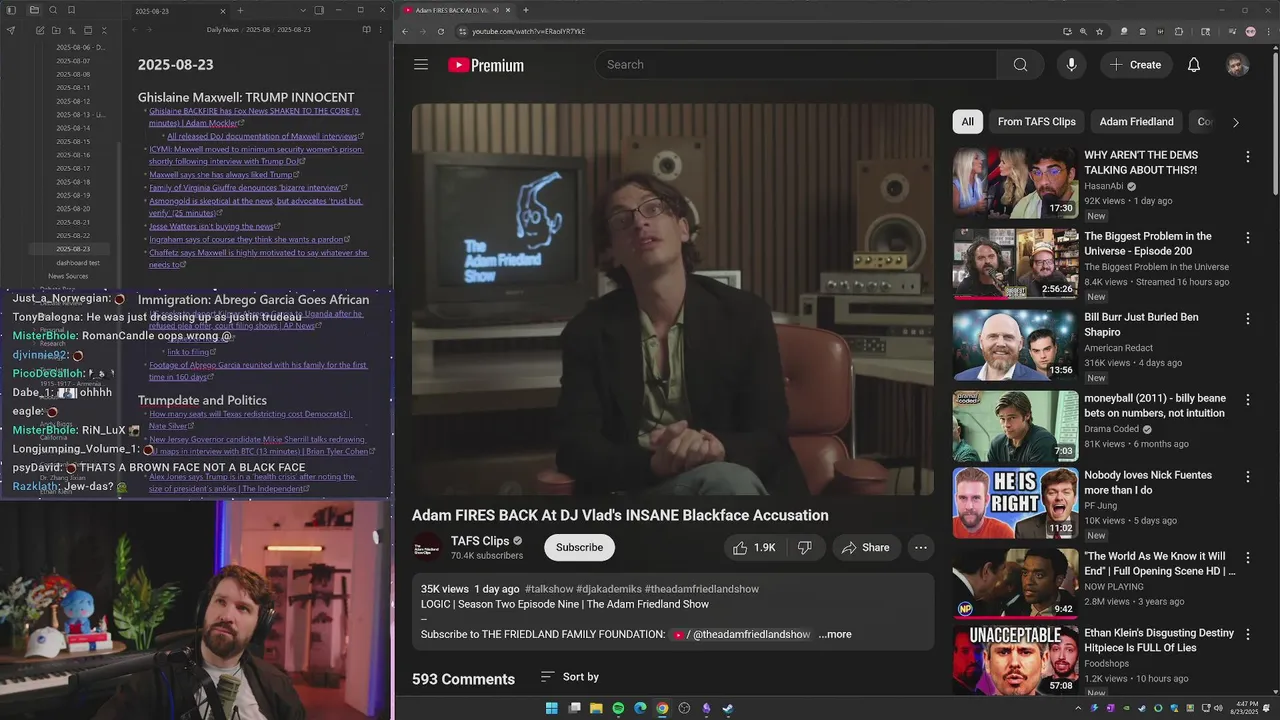Like the video with 1.9K likes
This screenshot has height=720, width=1280.
point(755,548)
